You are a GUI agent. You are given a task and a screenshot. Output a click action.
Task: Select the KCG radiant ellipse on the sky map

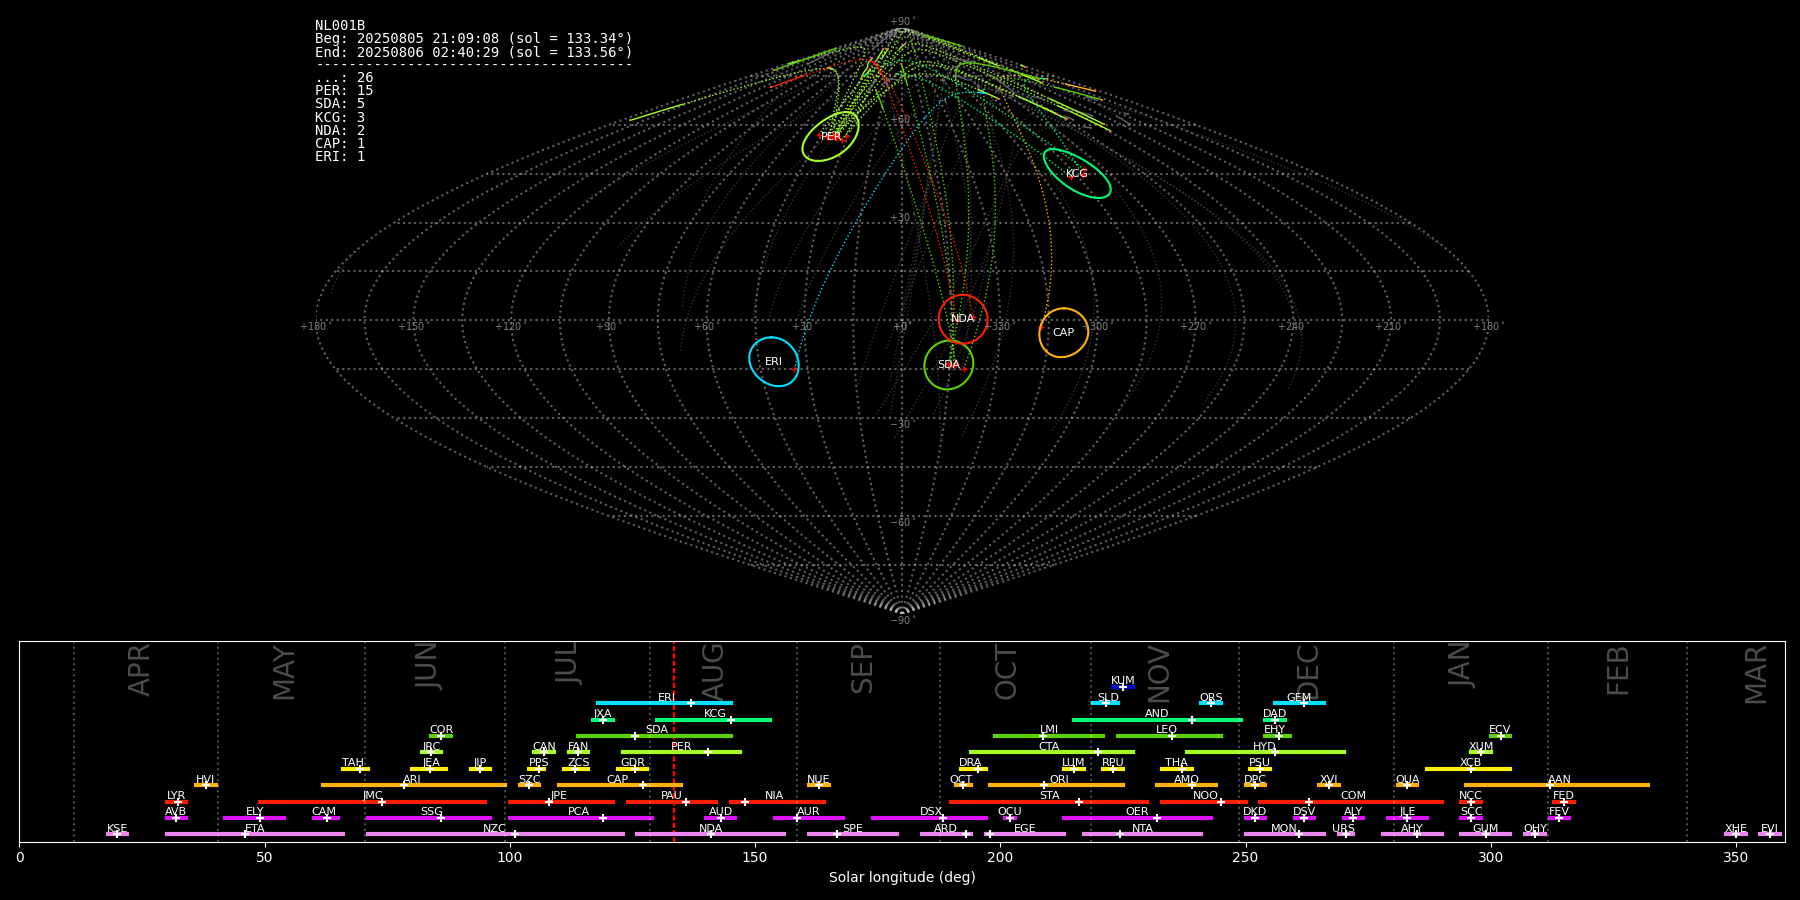point(1077,173)
